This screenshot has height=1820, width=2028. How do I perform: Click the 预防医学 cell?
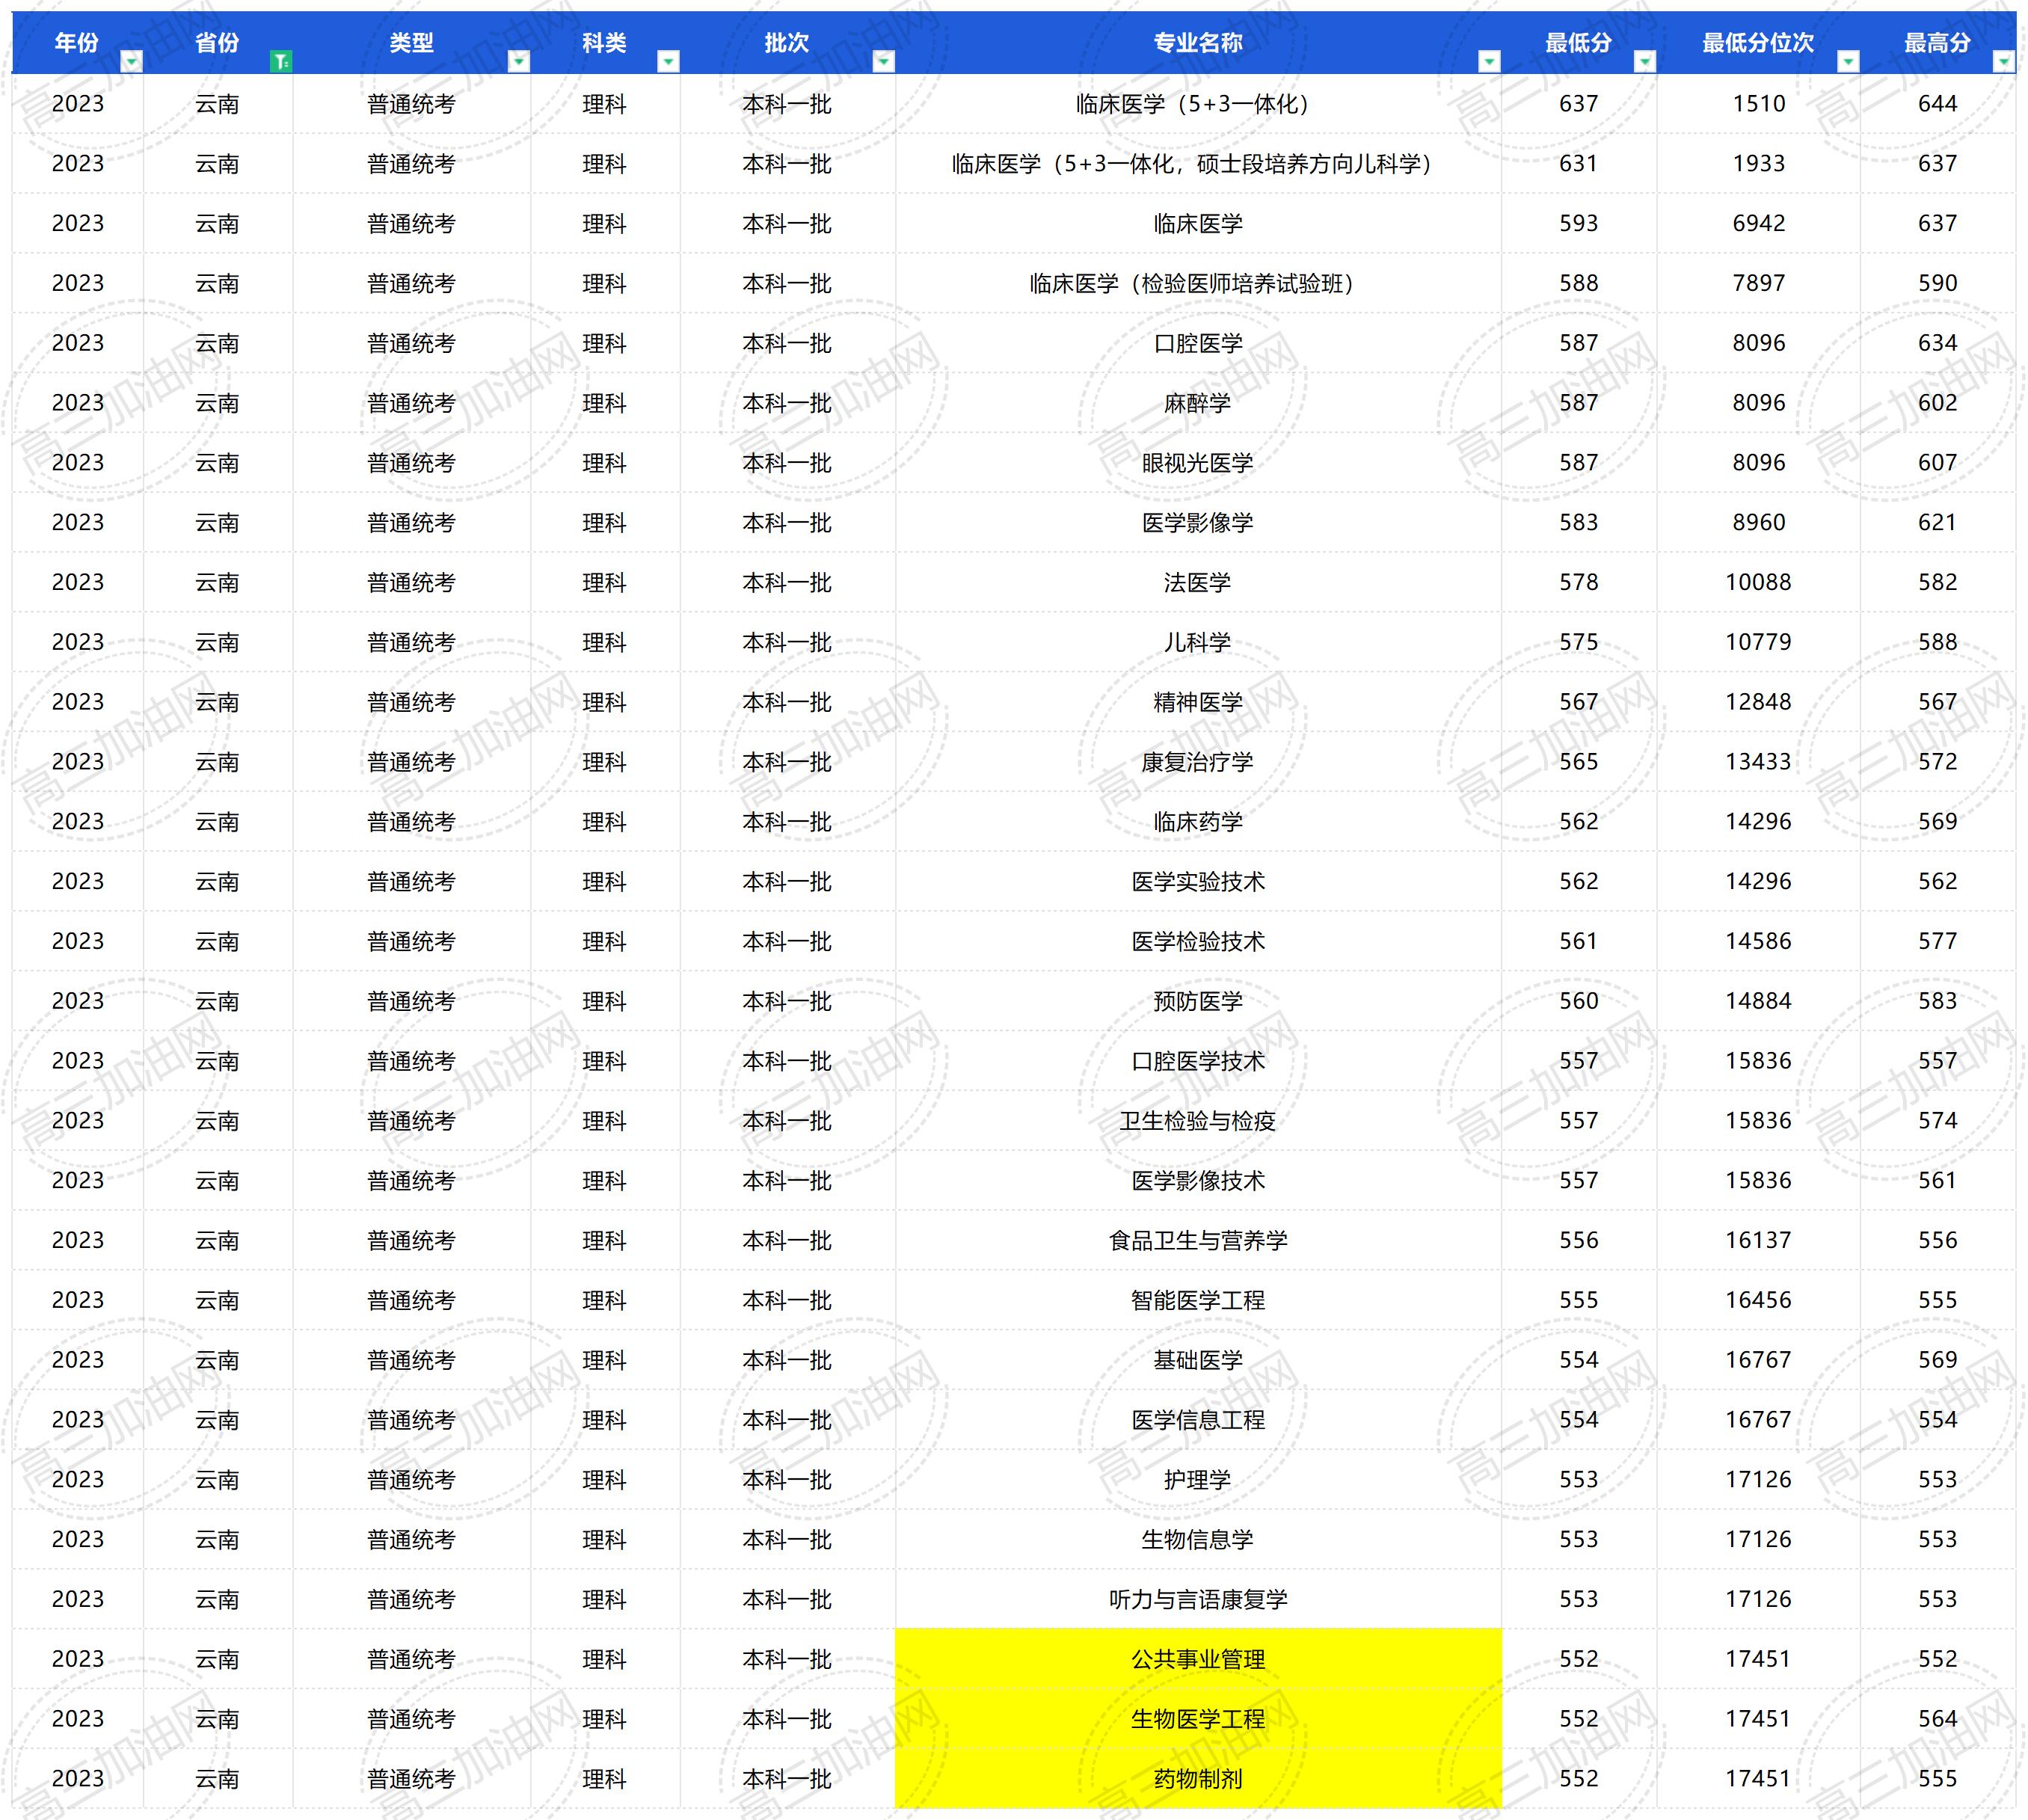coord(1198,1001)
